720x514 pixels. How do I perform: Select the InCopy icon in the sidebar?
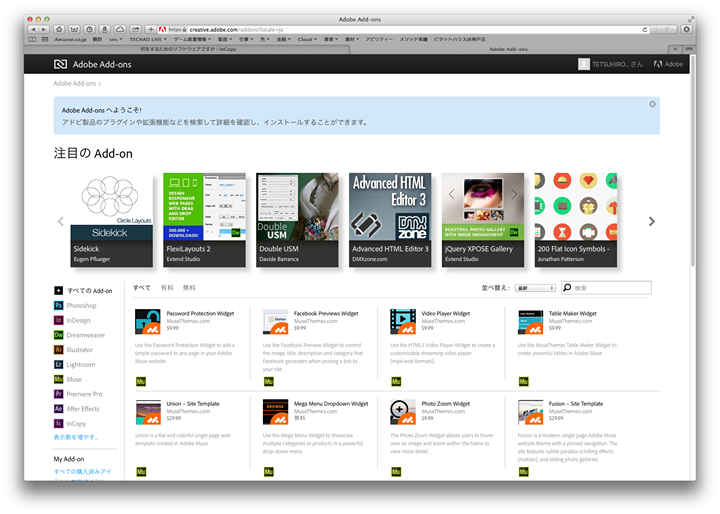(x=58, y=423)
